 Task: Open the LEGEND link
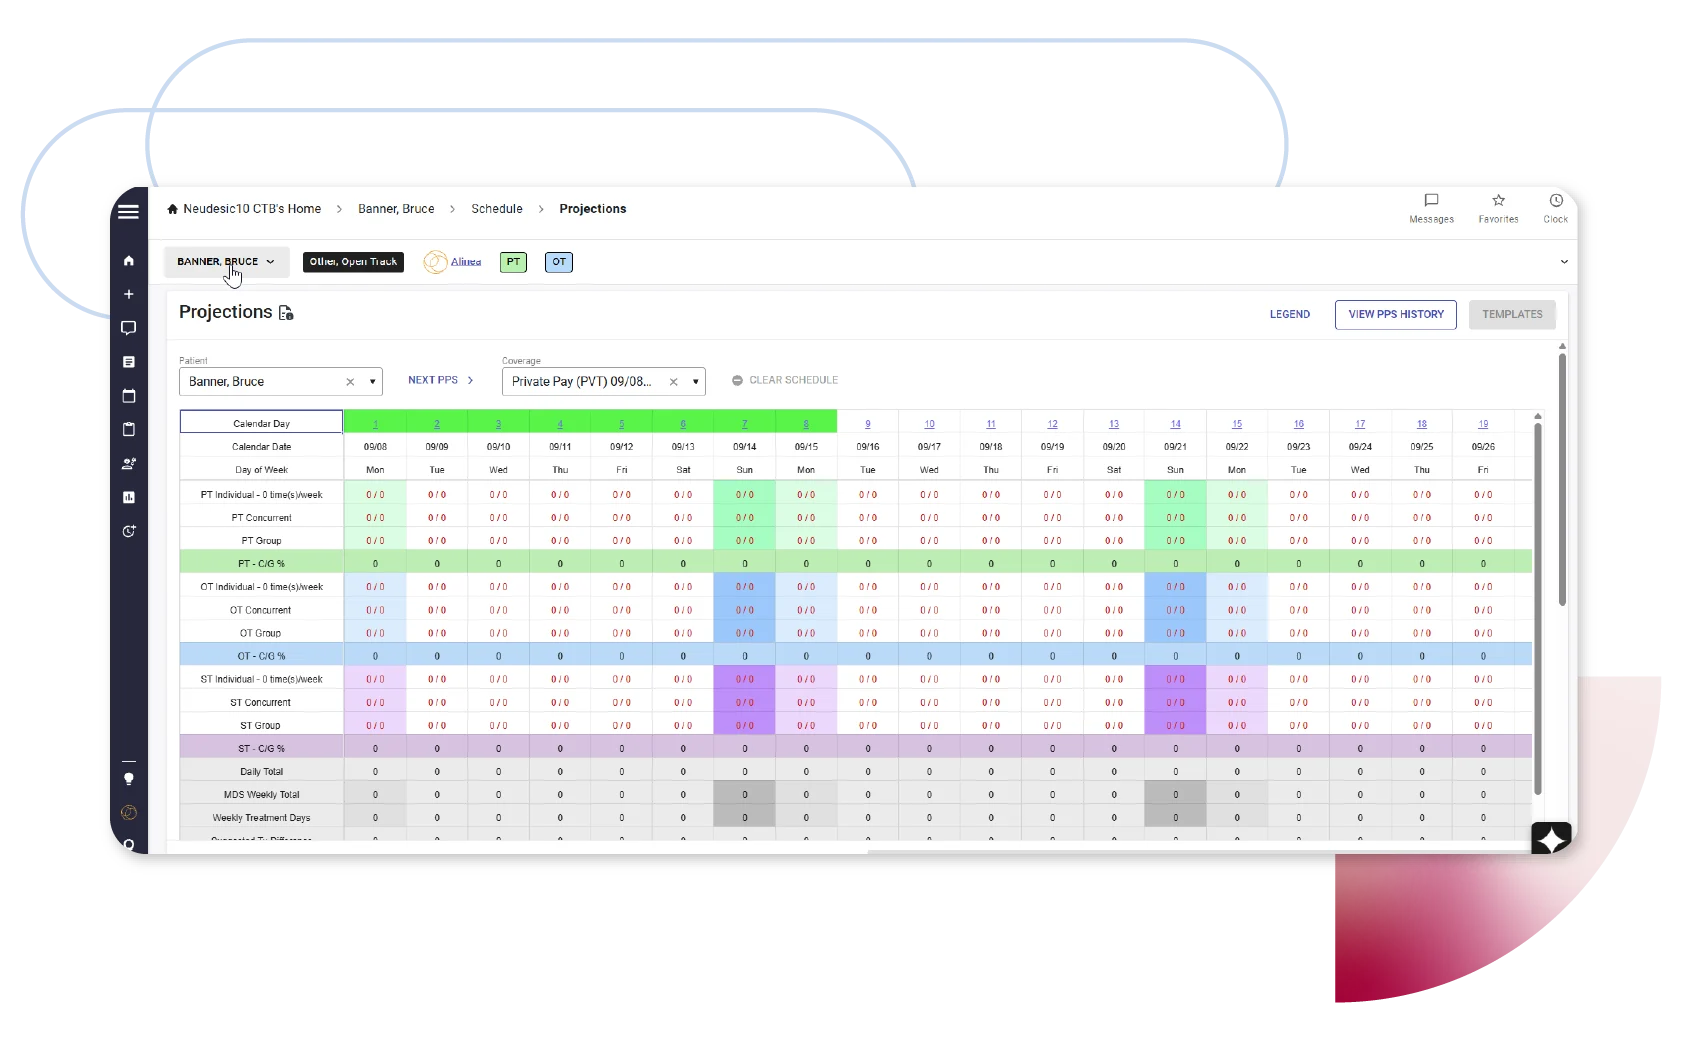click(1289, 314)
